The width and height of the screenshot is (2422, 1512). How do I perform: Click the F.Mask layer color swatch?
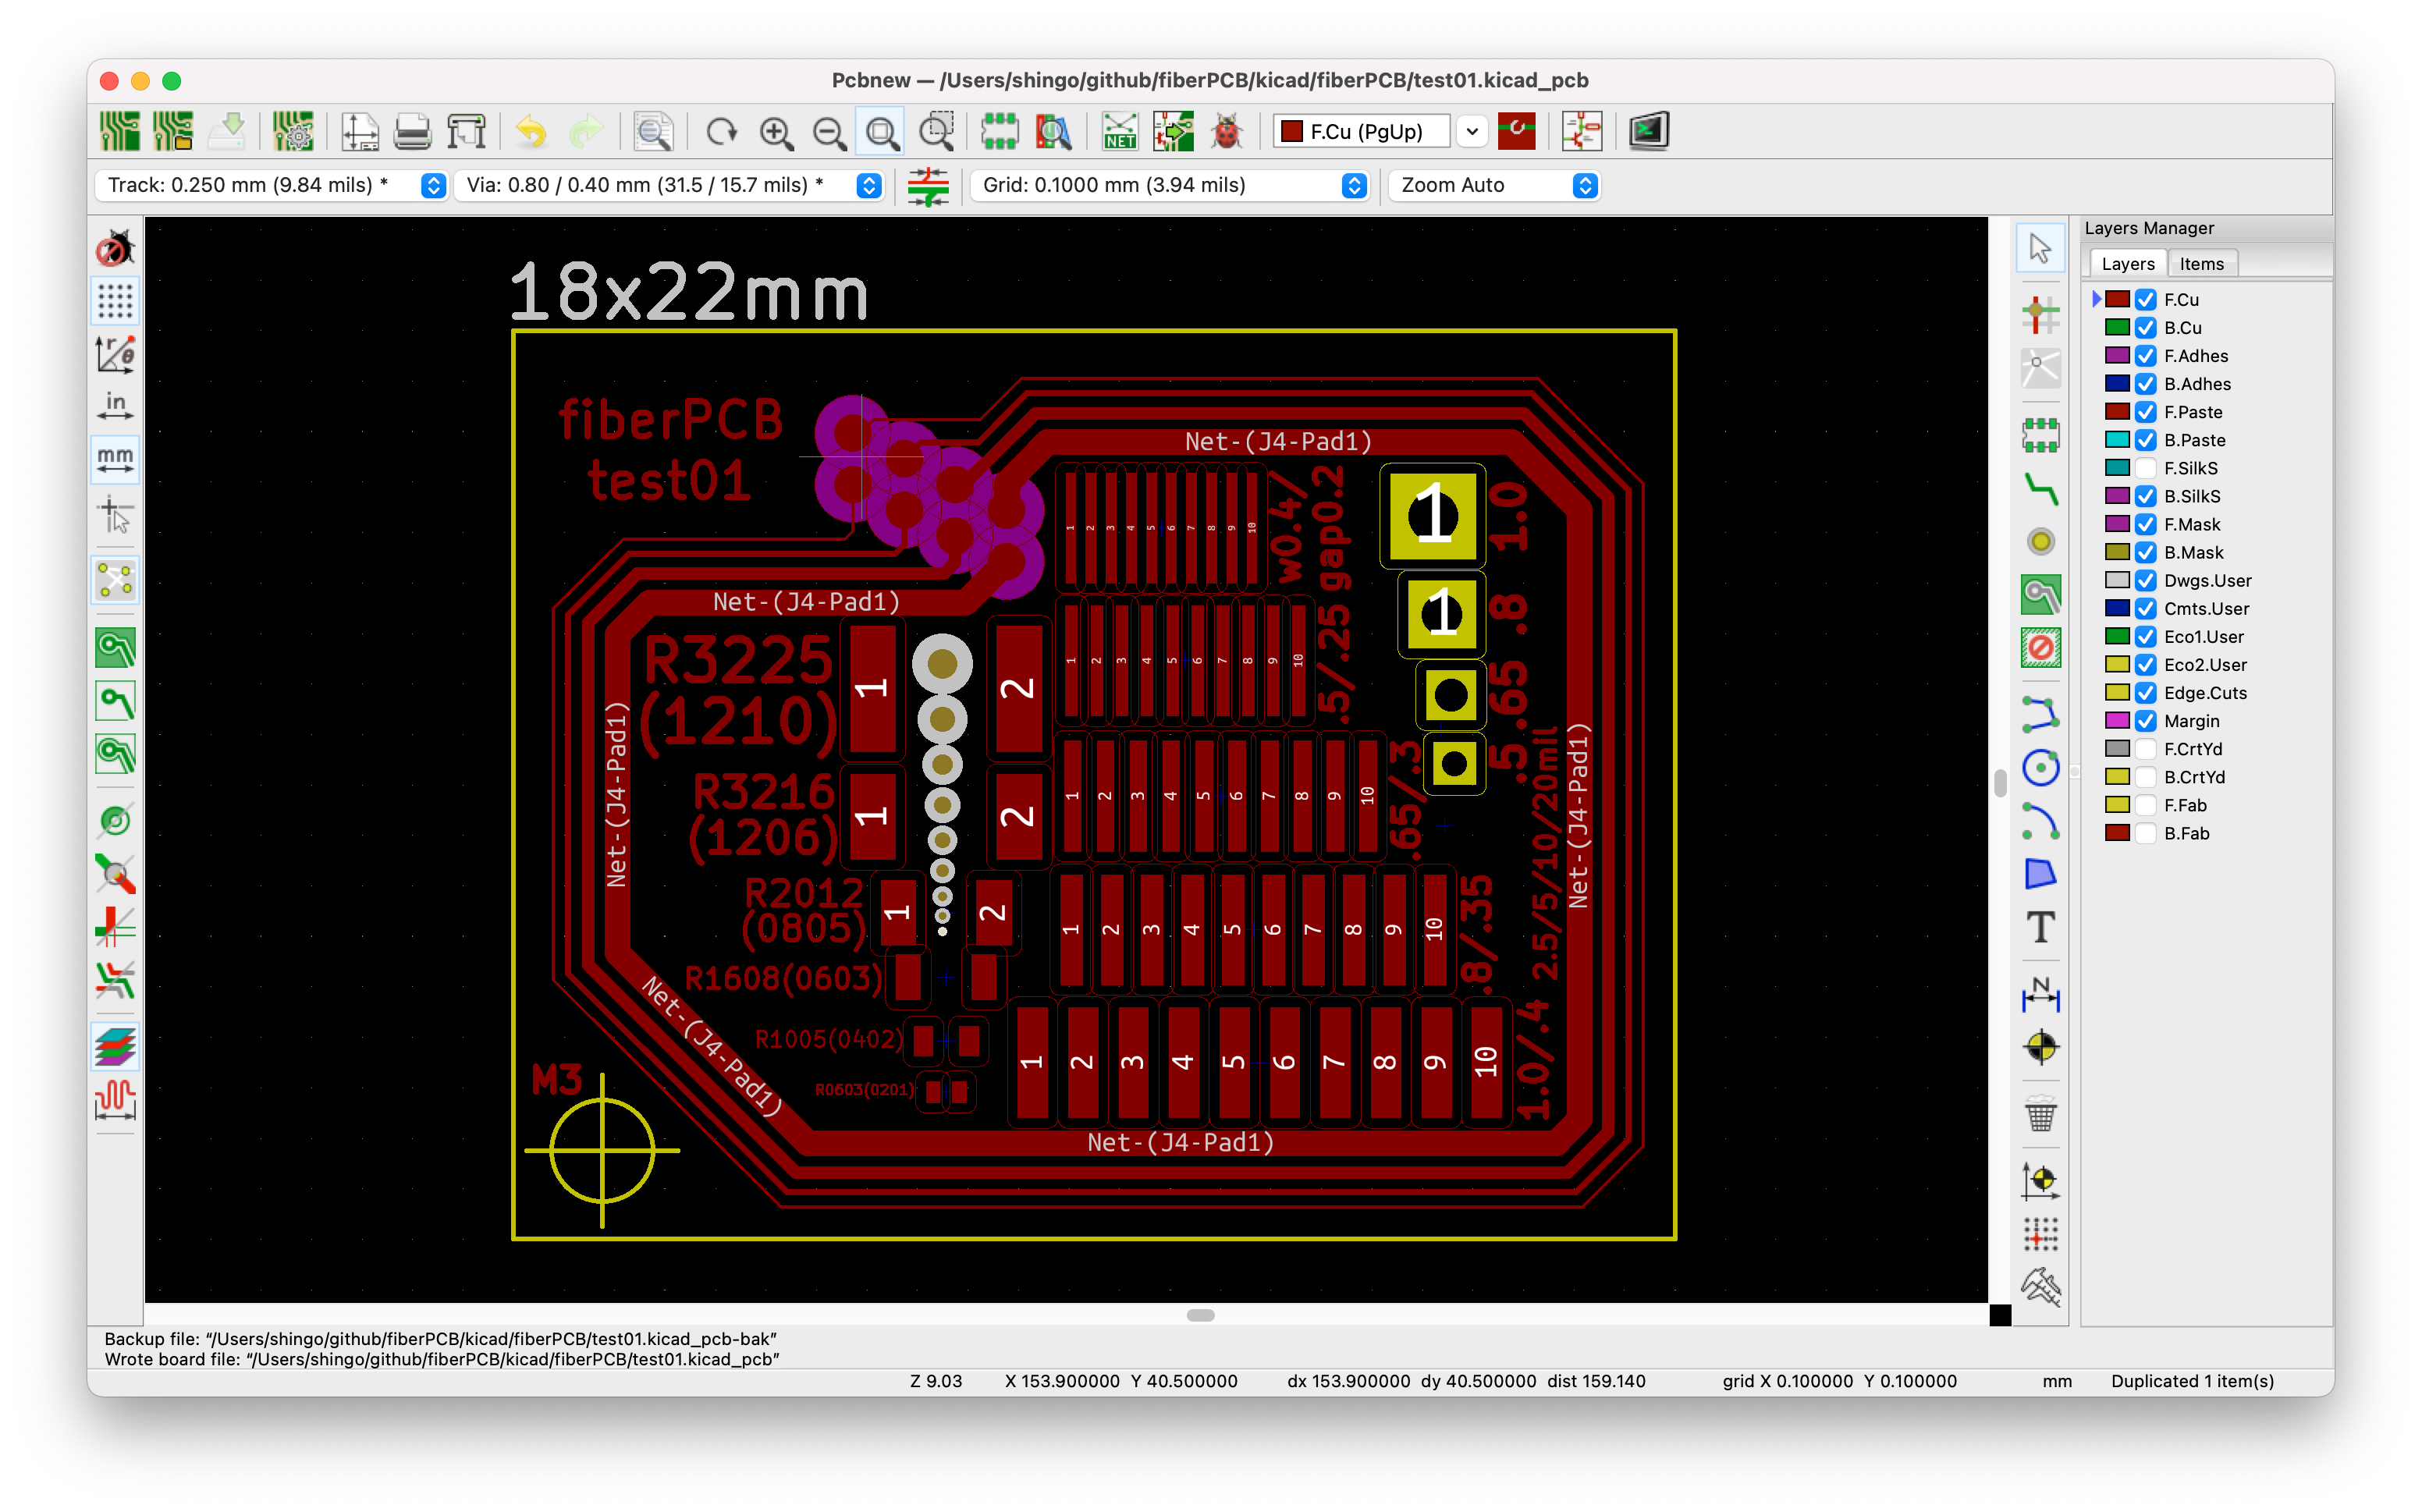click(2116, 524)
